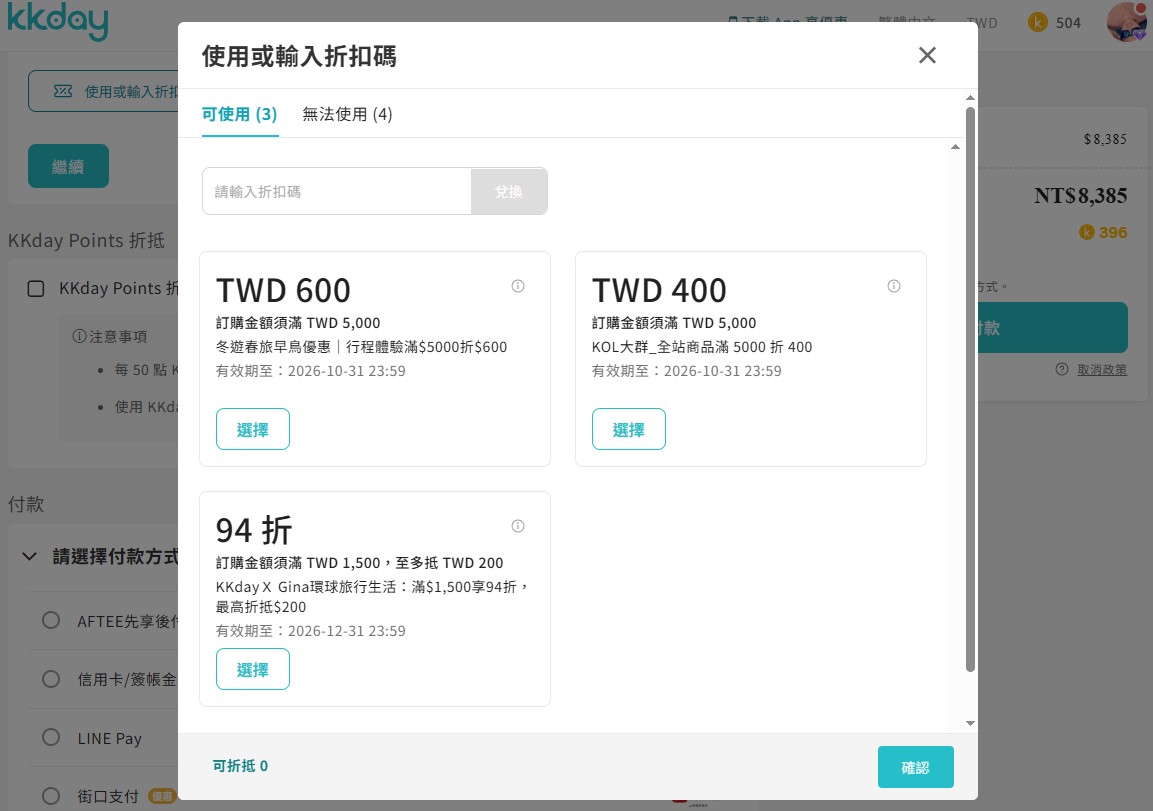Click the orange points icon beside 396
The image size is (1153, 811).
1086,232
